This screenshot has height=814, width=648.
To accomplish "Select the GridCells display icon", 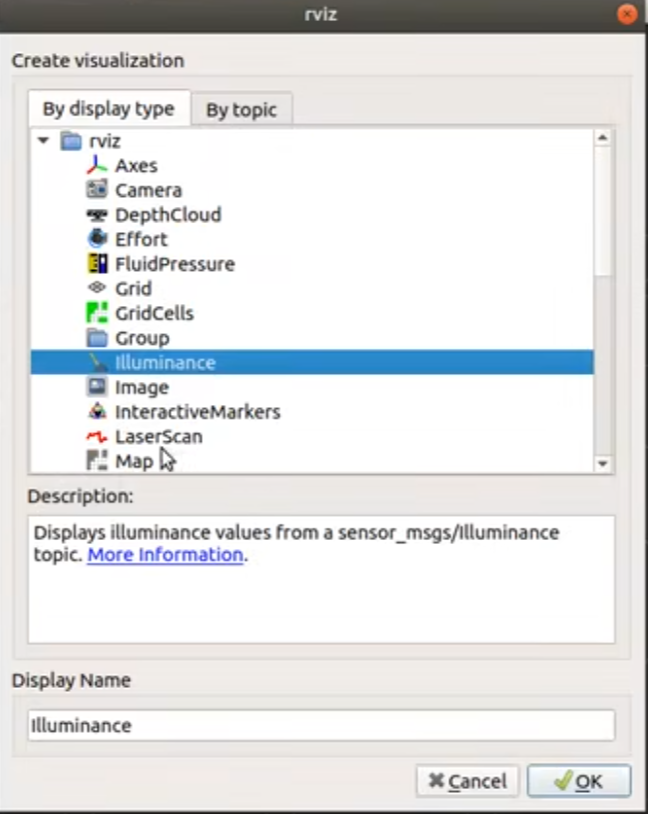I will [x=97, y=313].
